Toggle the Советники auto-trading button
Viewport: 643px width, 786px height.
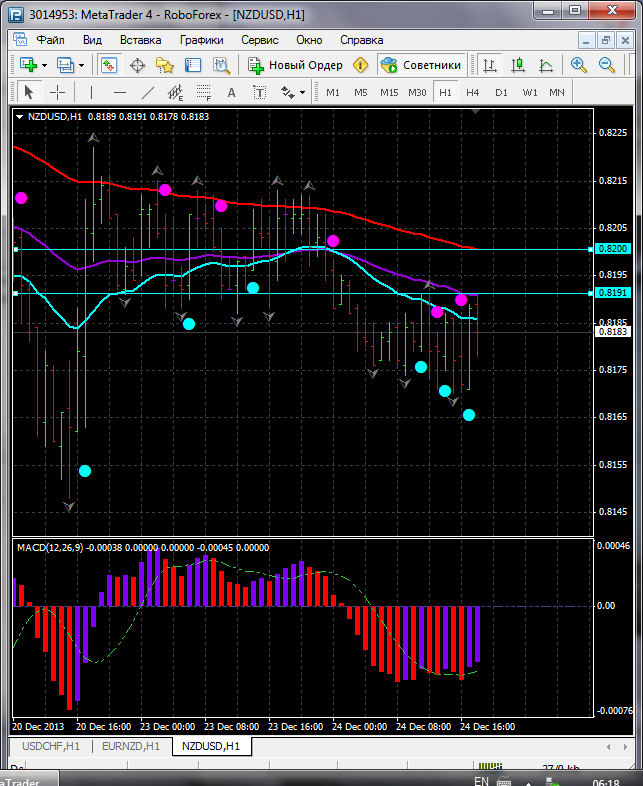click(421, 65)
